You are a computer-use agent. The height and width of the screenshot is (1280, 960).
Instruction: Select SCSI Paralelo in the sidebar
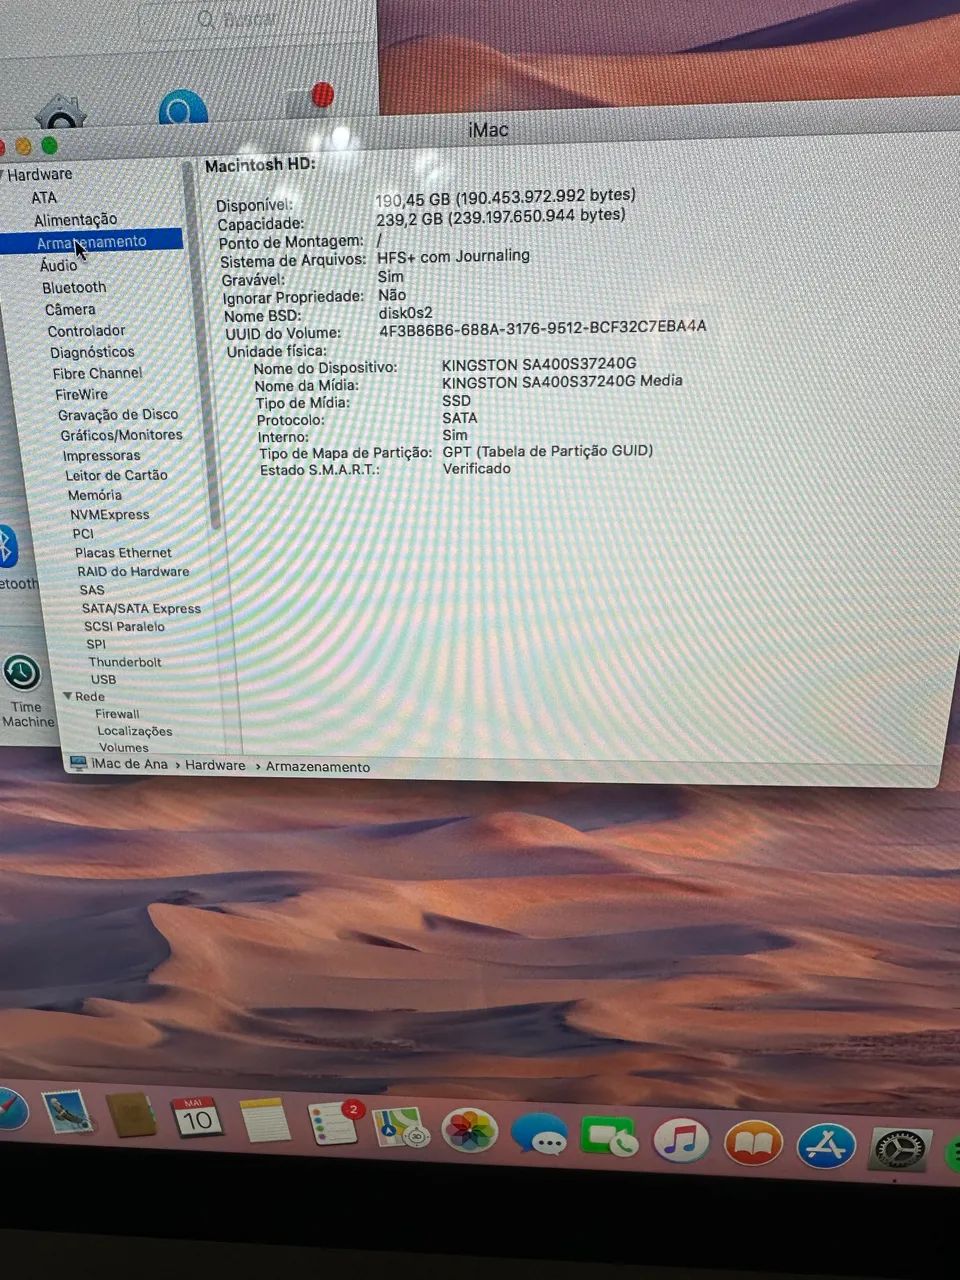(x=124, y=626)
